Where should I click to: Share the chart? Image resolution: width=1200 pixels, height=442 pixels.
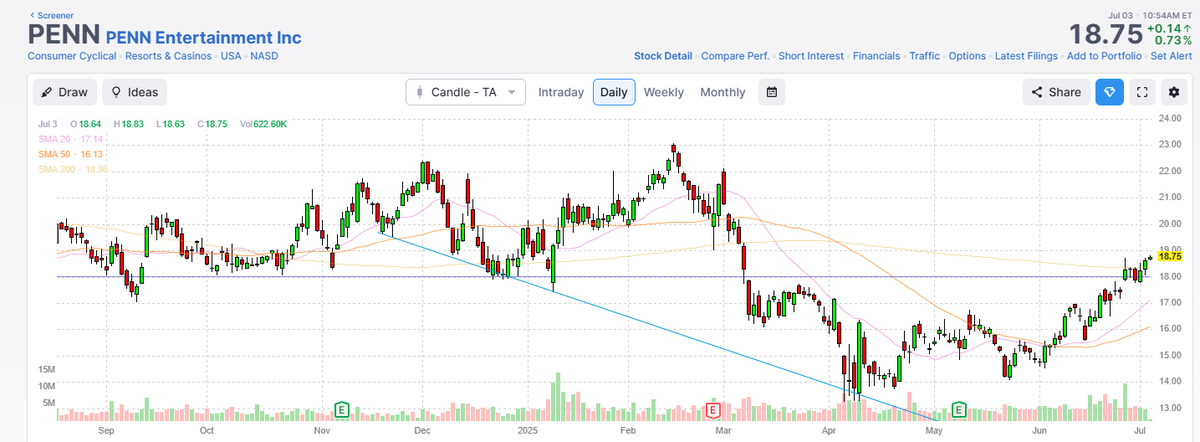(x=1056, y=92)
